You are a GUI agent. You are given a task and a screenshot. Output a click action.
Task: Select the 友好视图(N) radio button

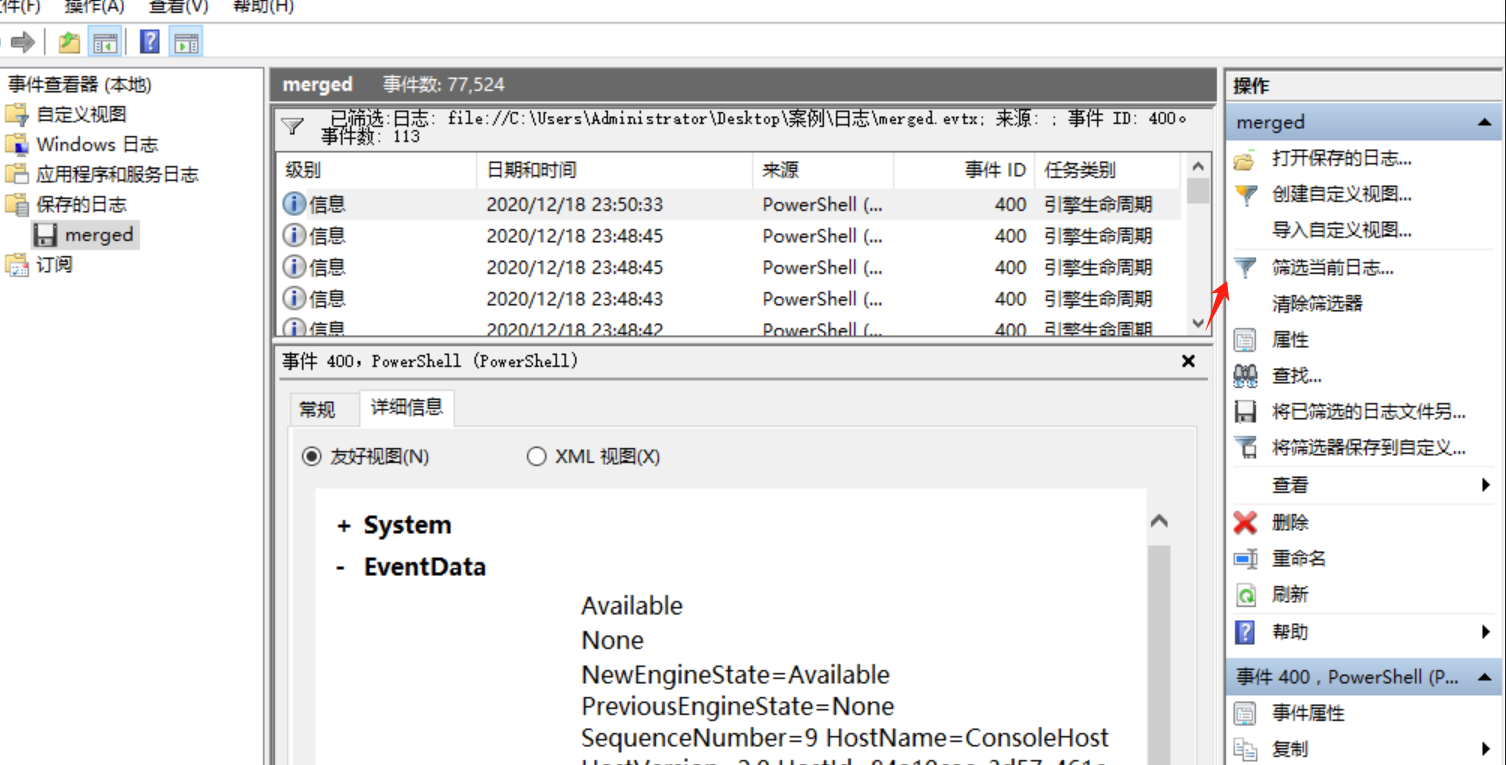coord(312,456)
